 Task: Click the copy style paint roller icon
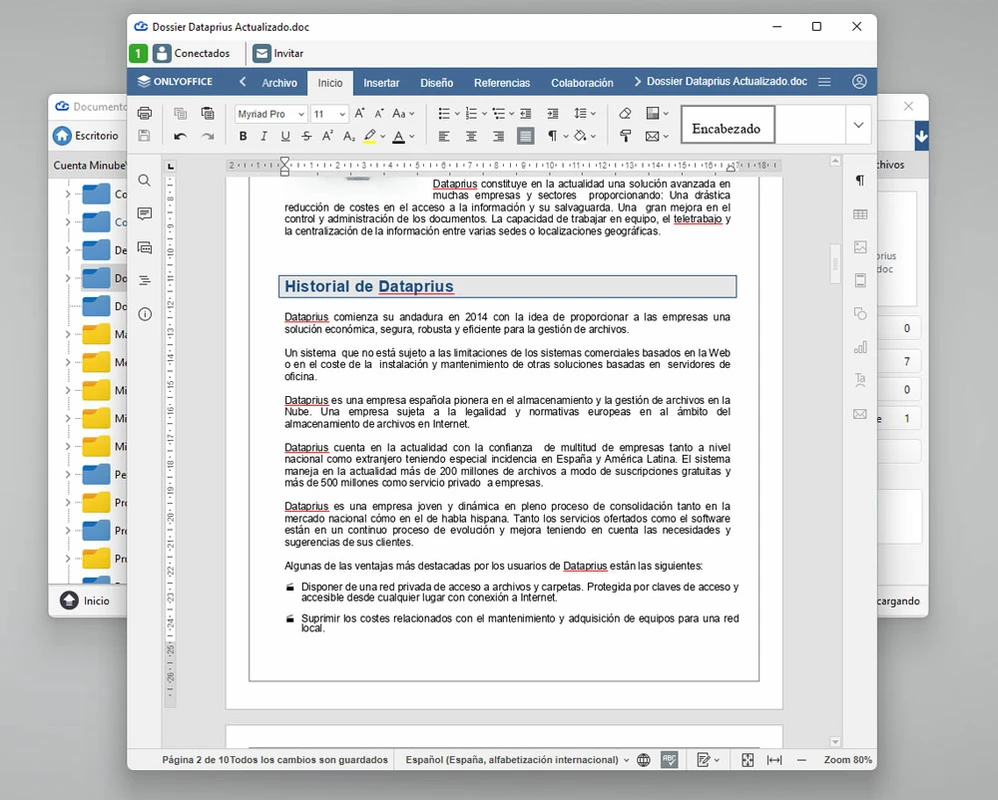pyautogui.click(x=625, y=136)
